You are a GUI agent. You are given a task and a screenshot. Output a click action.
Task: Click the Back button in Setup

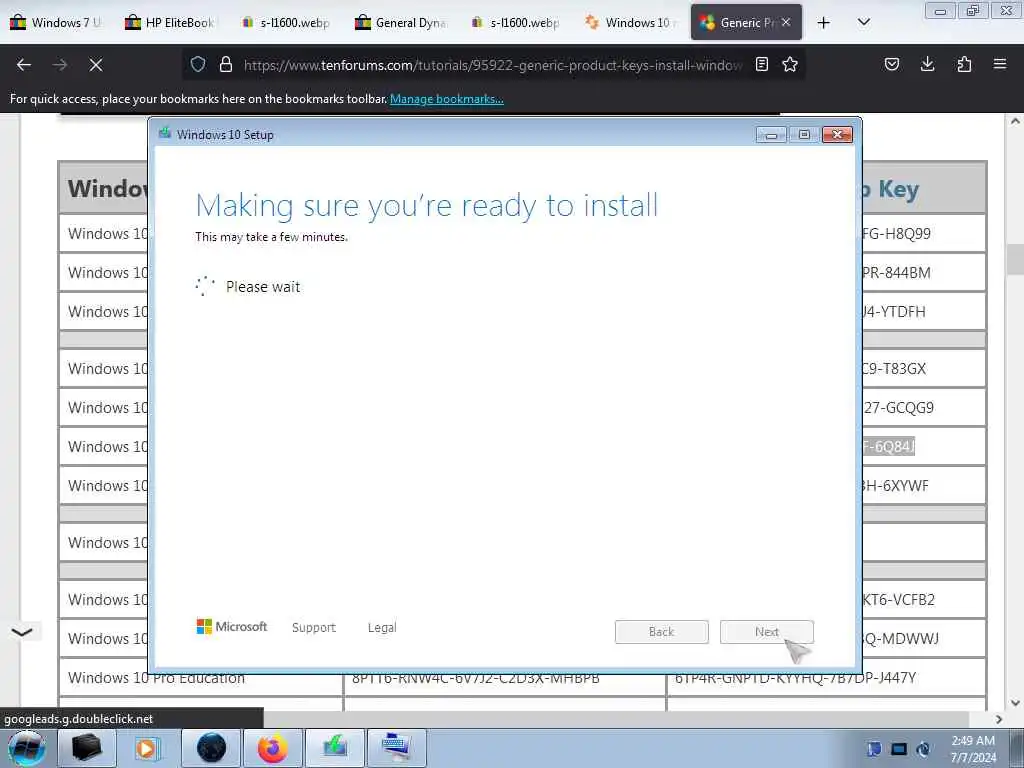tap(662, 632)
